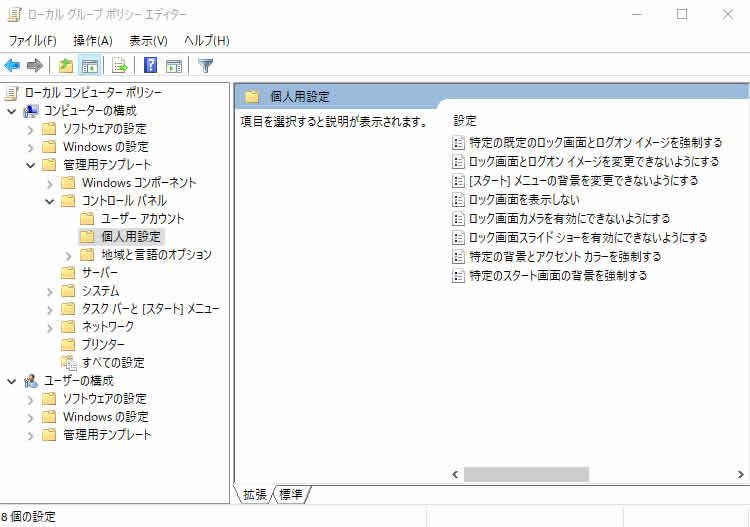Expand the Windows コンポーネント node

click(50, 184)
